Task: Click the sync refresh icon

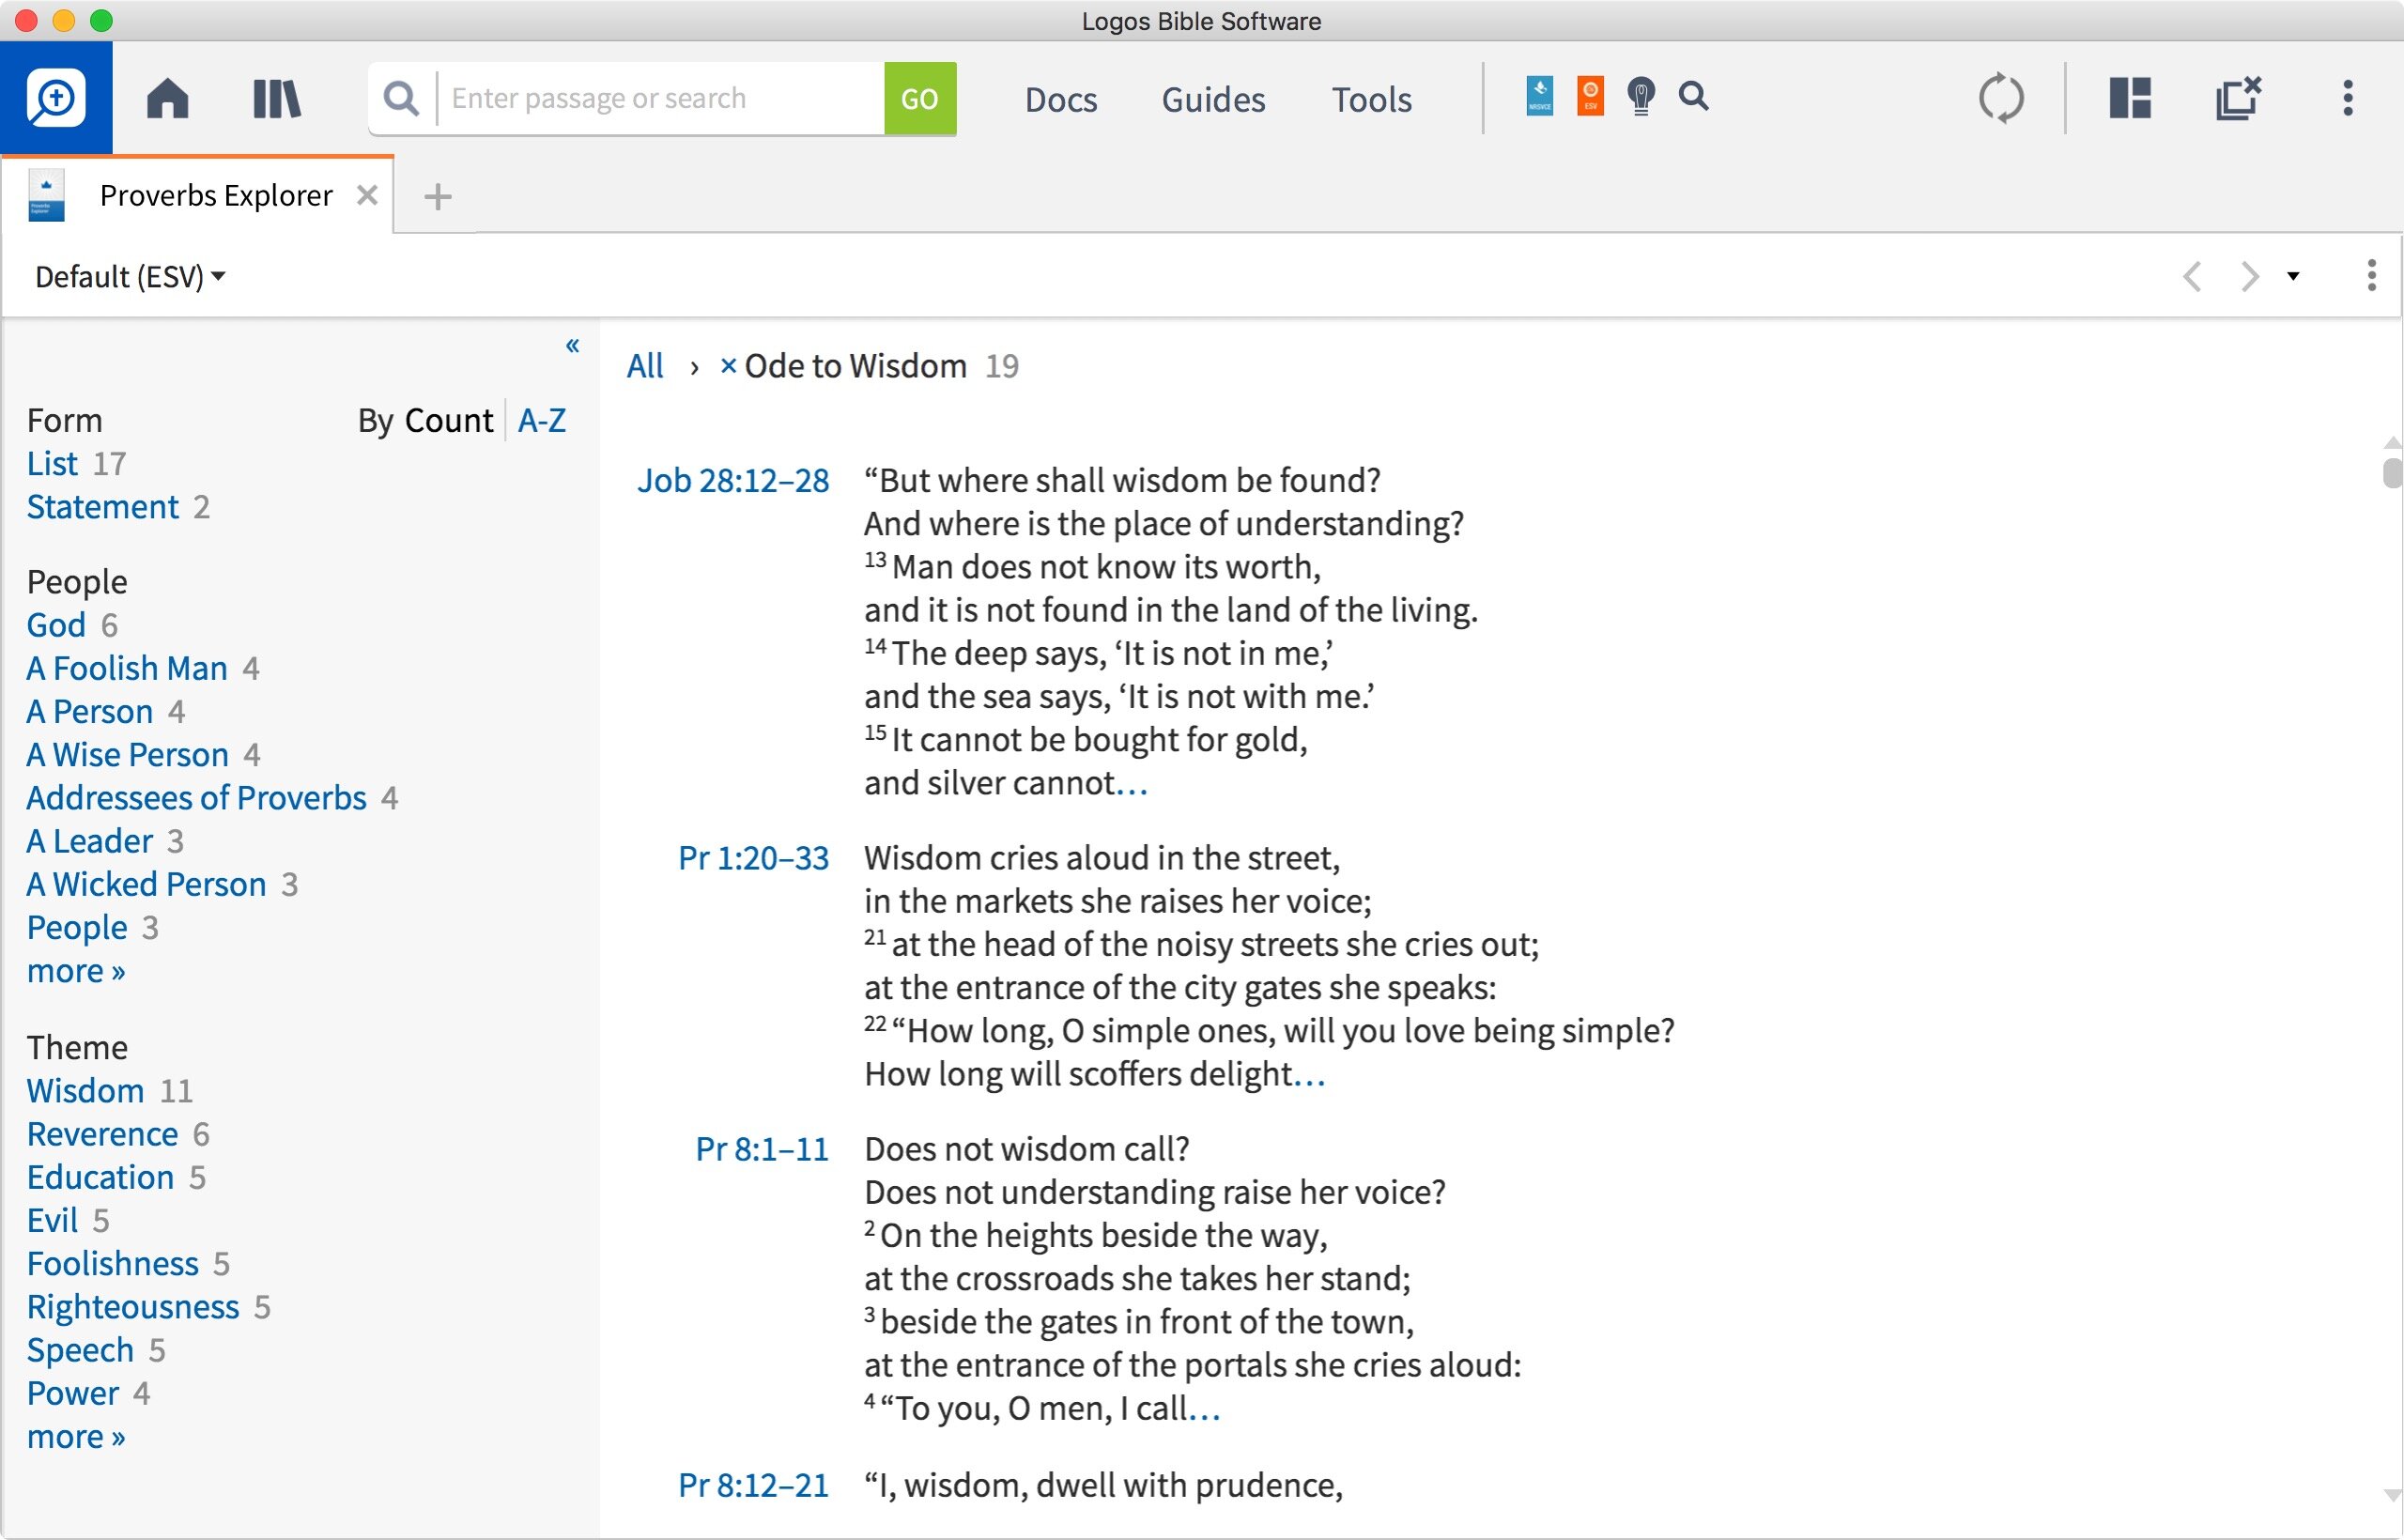Action: click(x=2001, y=98)
